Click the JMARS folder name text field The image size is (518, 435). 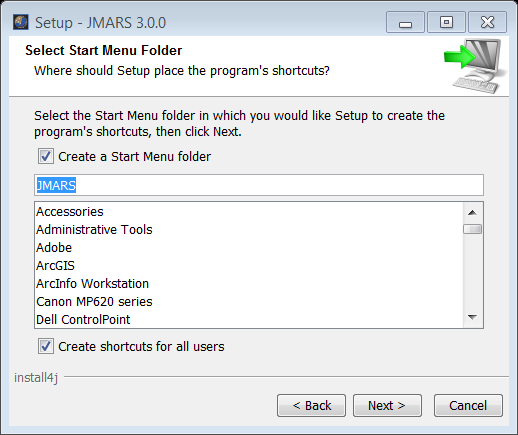pos(259,185)
